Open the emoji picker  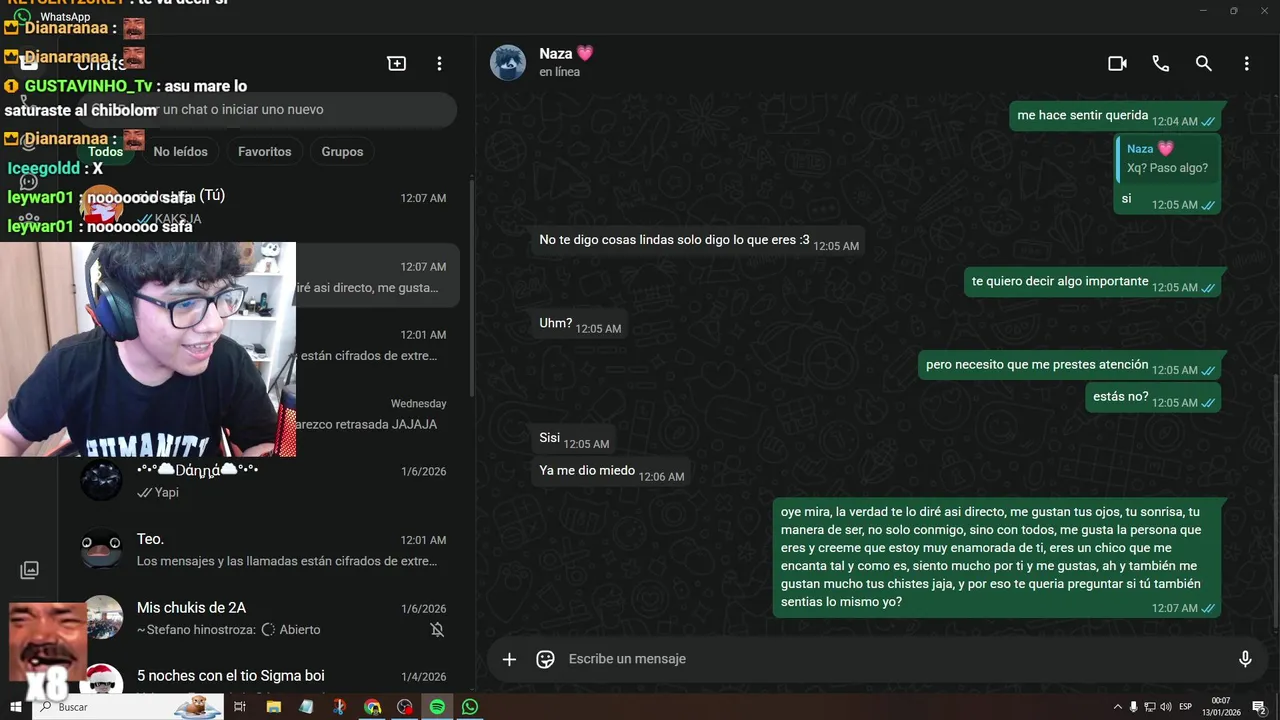(x=545, y=659)
